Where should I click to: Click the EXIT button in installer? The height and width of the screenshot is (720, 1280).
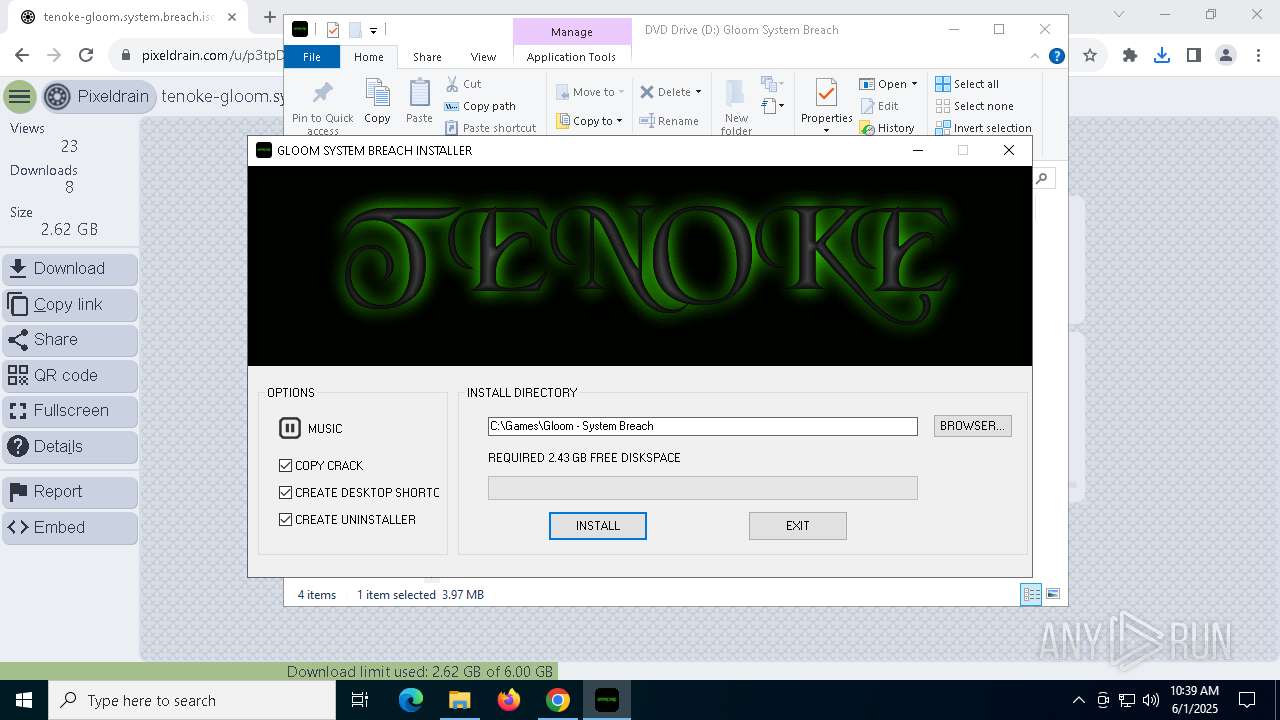(x=797, y=526)
